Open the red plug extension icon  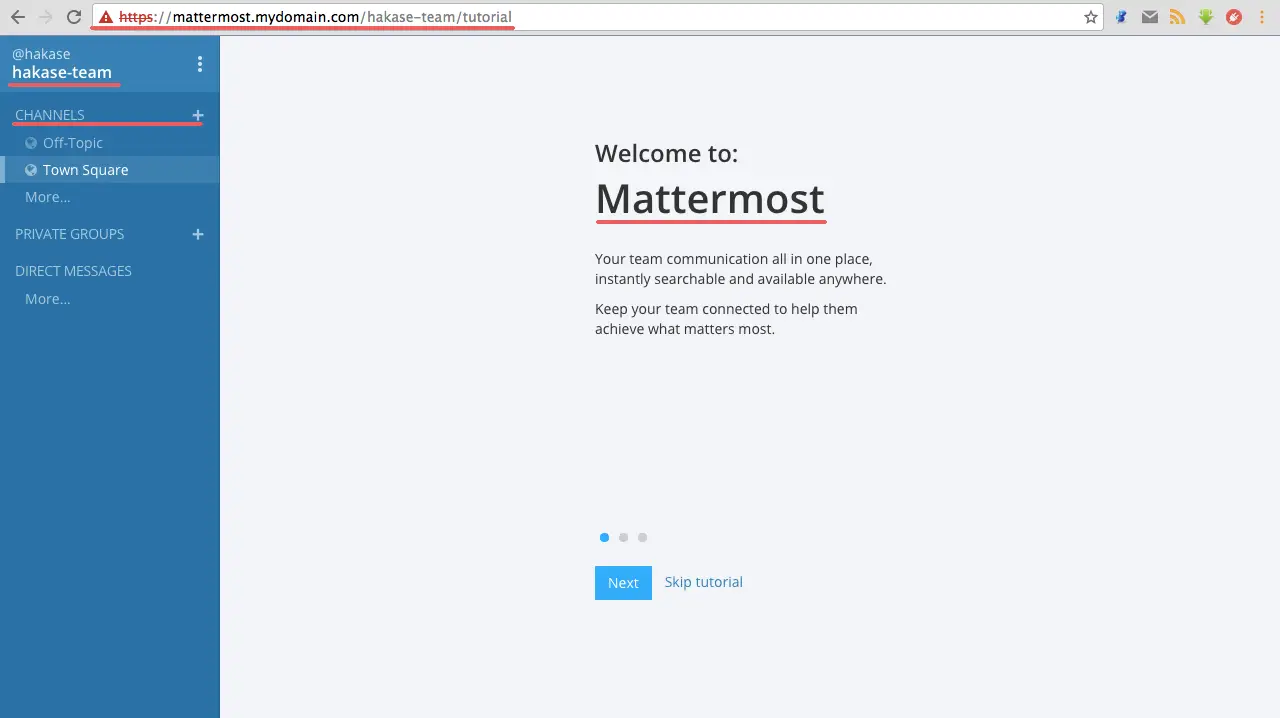pos(1234,17)
